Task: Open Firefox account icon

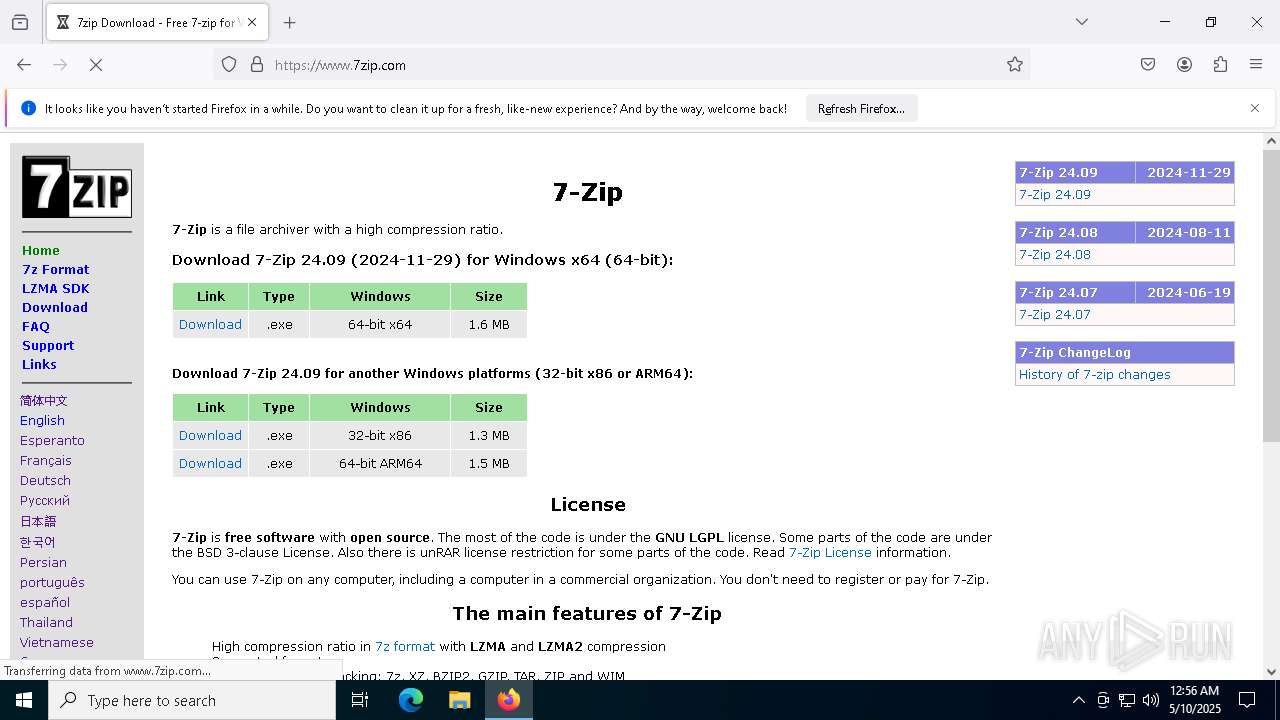Action: 1184,65
